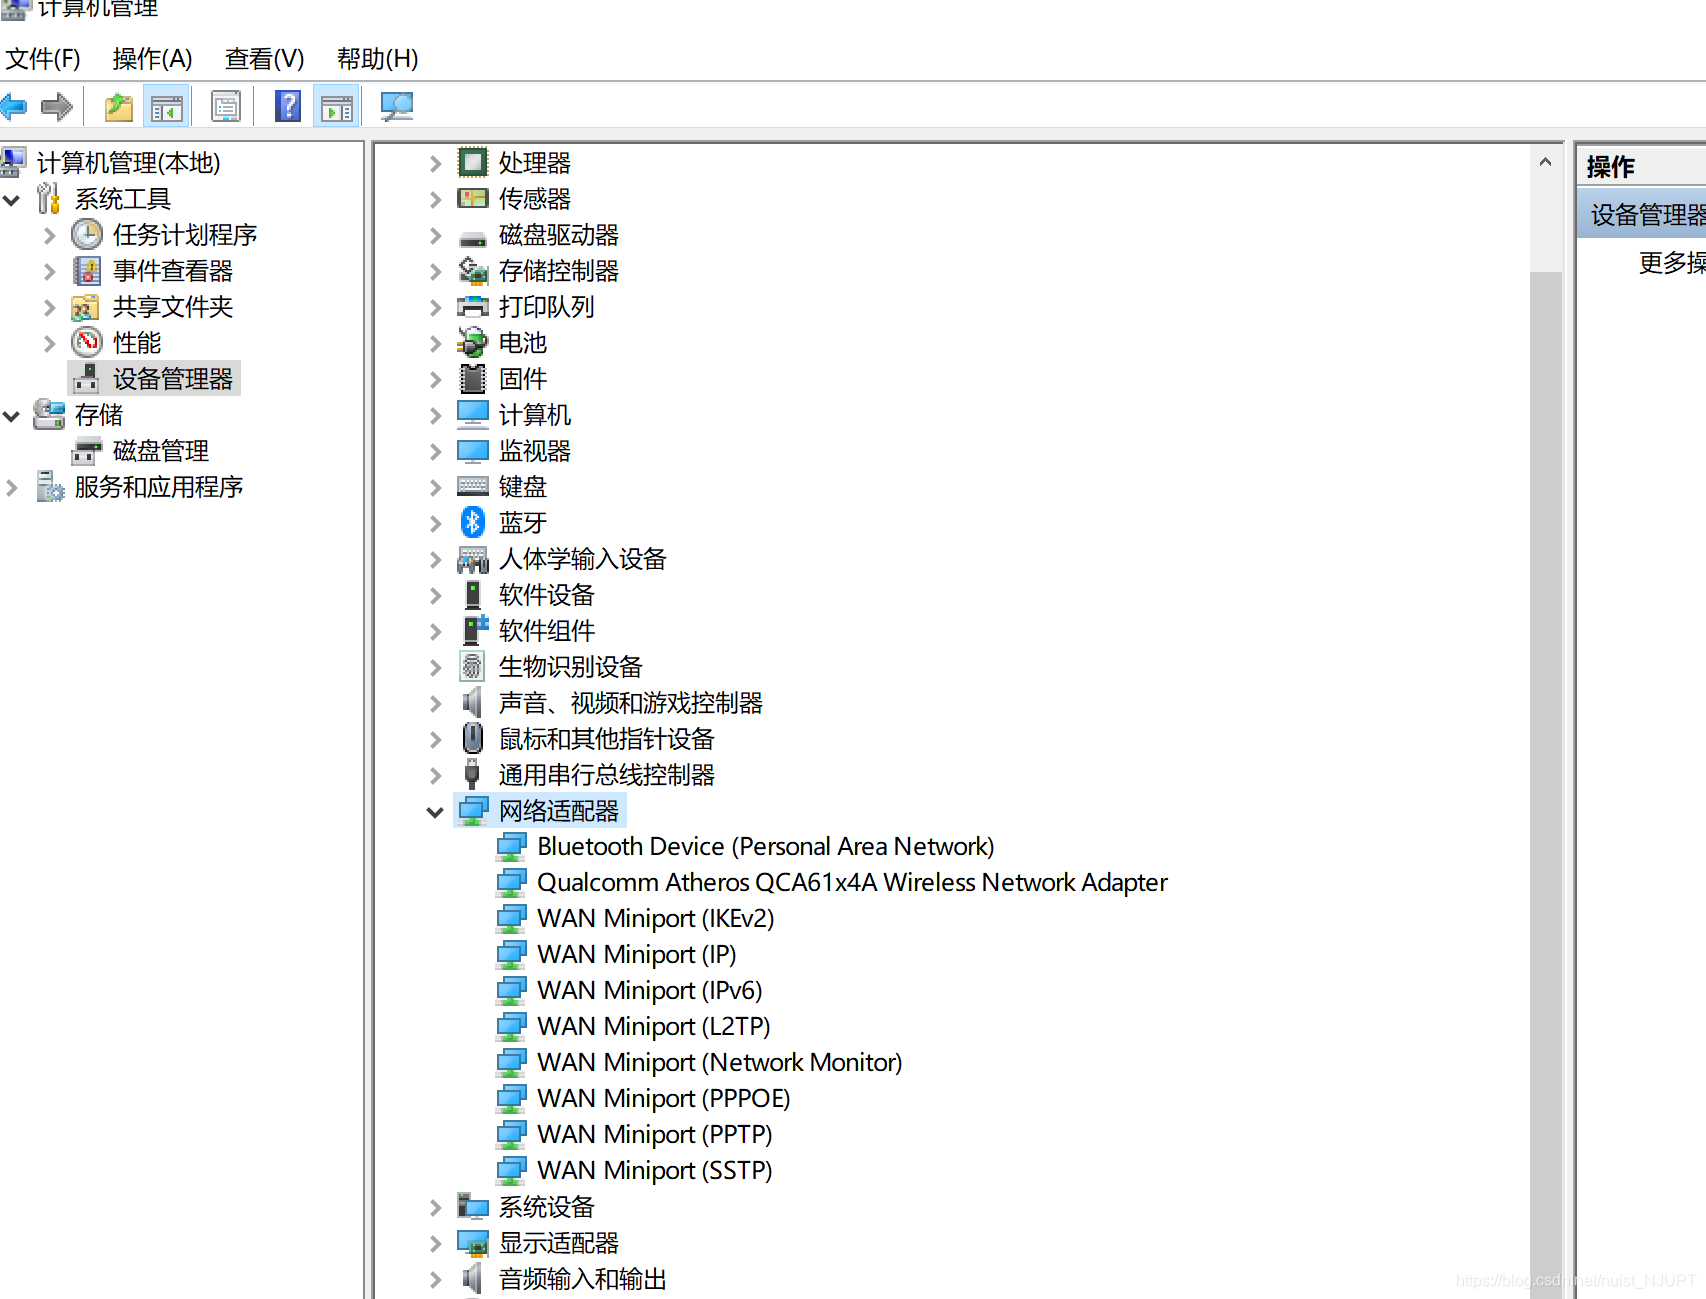Expand the 共享文件夹 node
The width and height of the screenshot is (1706, 1299).
49,307
